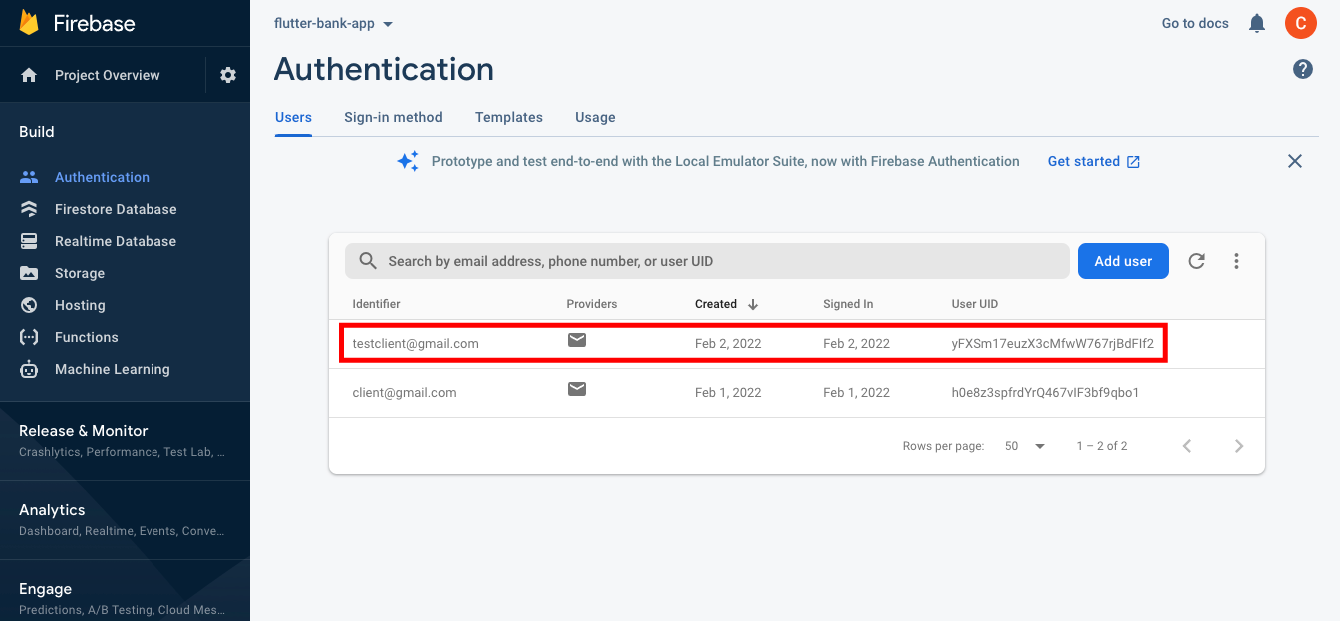The height and width of the screenshot is (621, 1340).
Task: Sort by the Created column header
Action: (x=716, y=304)
